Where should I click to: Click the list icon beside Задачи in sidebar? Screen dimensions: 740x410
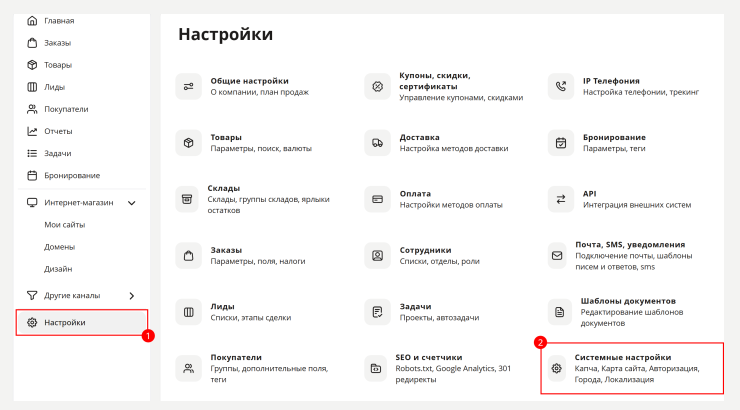(x=32, y=153)
